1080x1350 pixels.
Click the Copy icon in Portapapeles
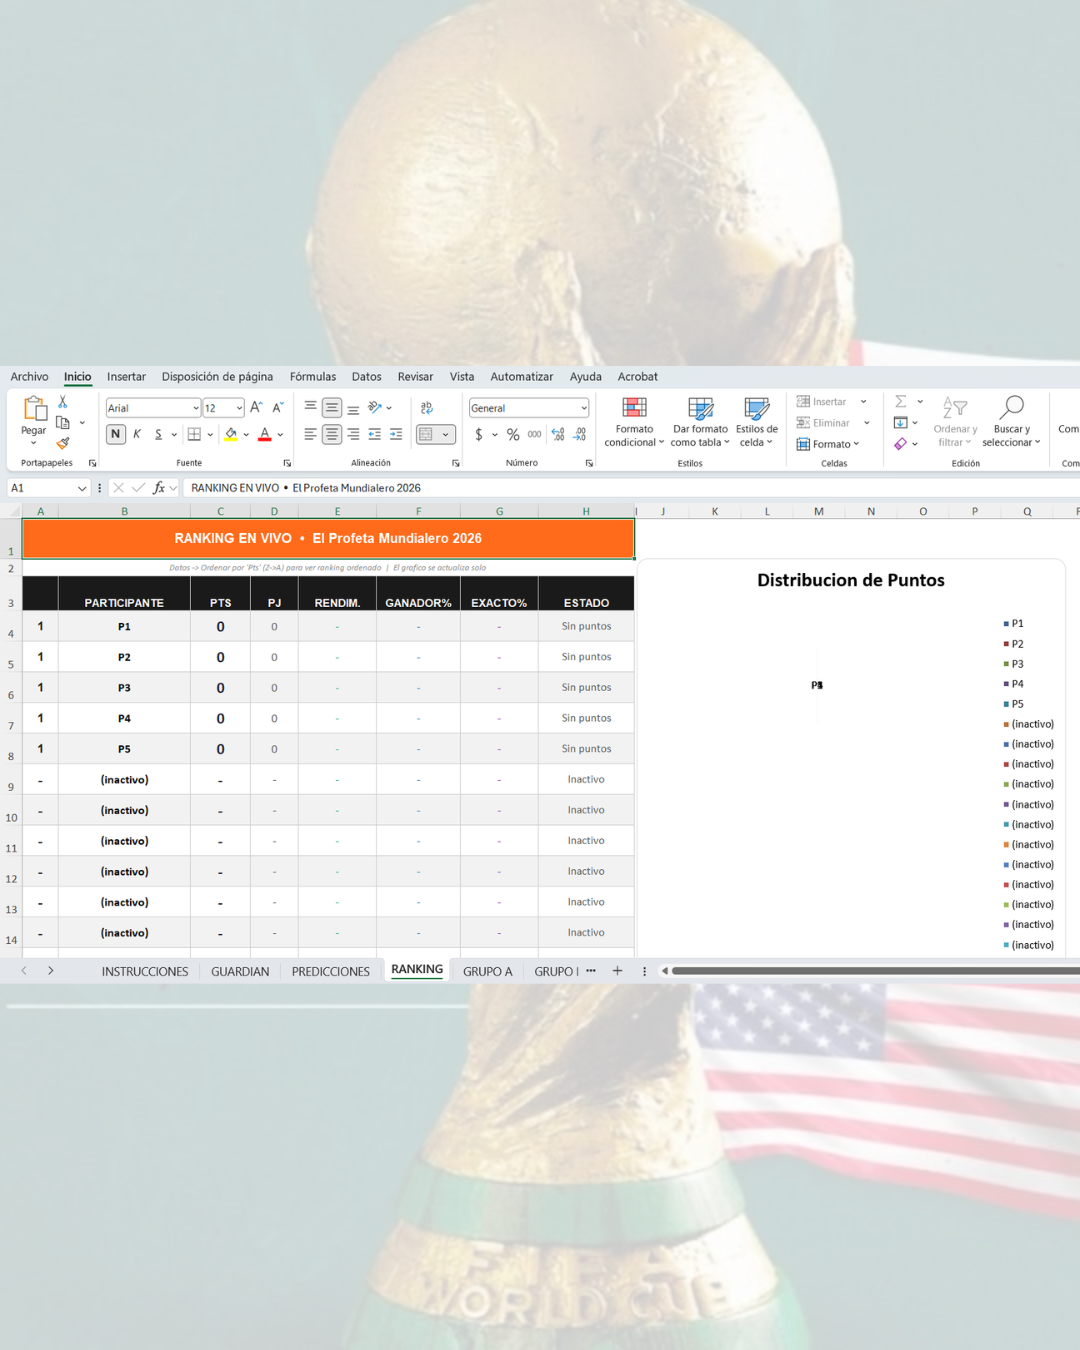point(63,422)
